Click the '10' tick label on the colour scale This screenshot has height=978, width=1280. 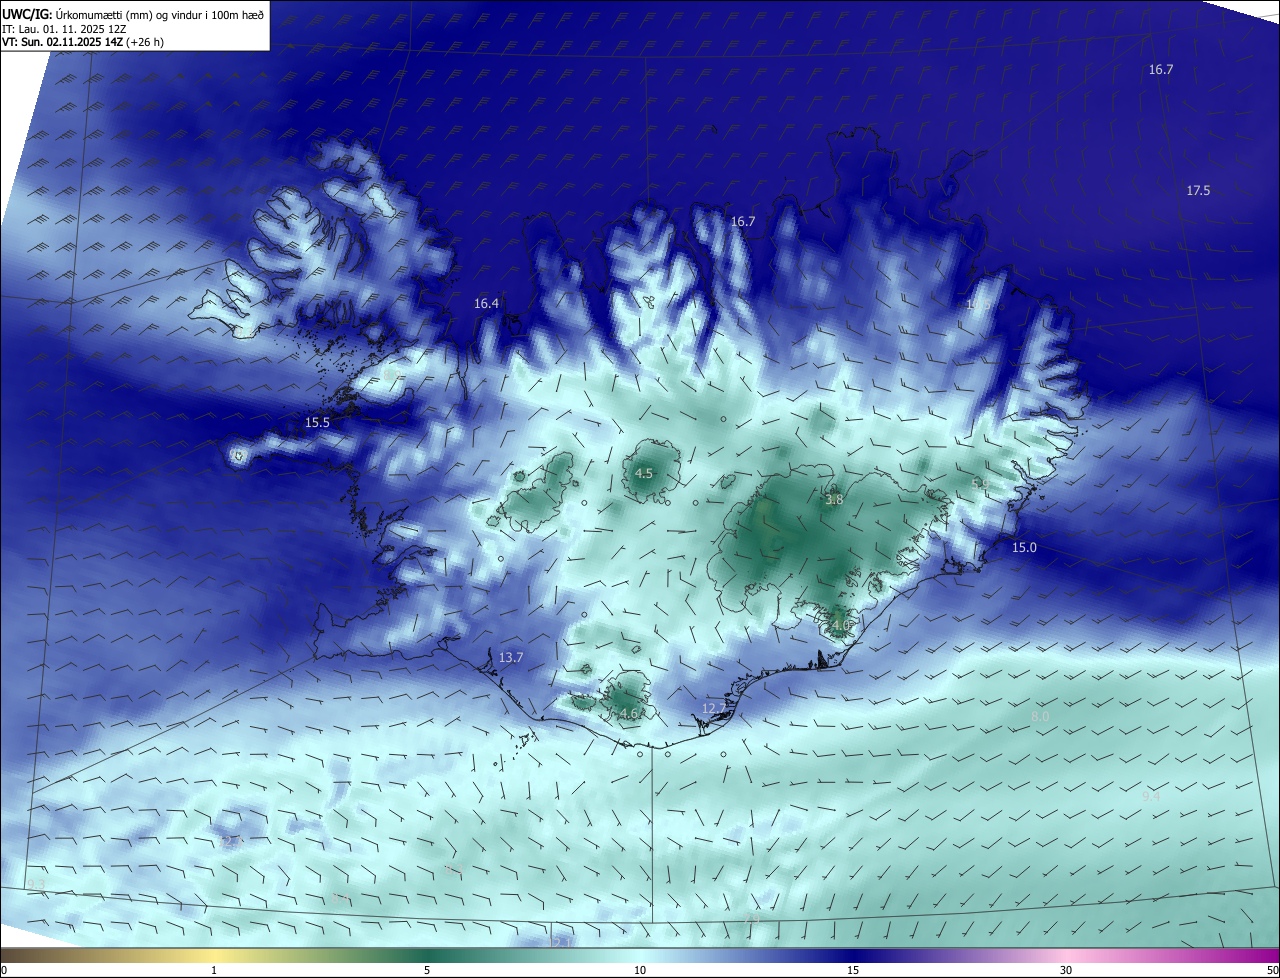[640, 970]
